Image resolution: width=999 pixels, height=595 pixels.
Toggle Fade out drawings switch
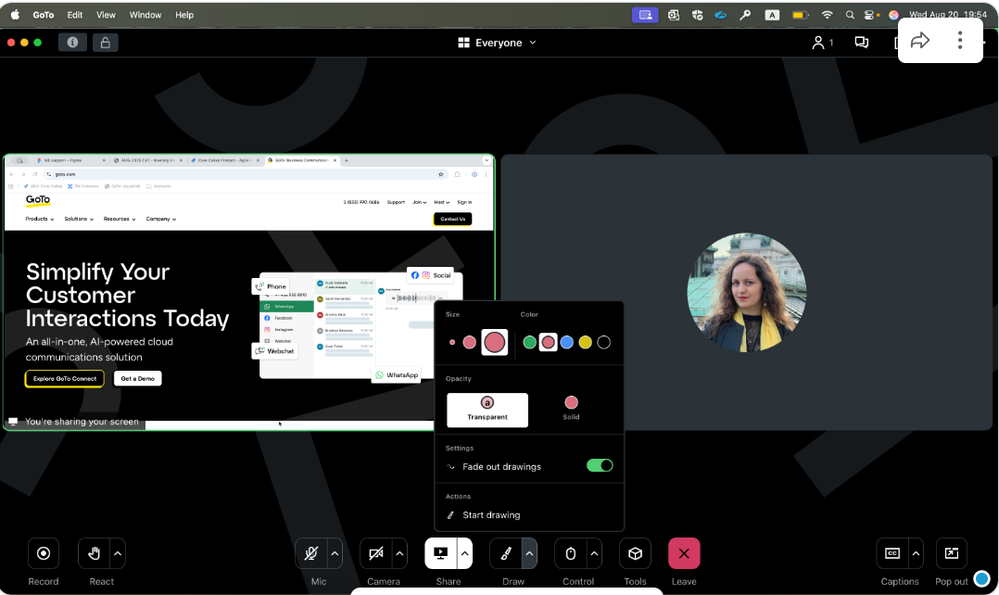(599, 466)
